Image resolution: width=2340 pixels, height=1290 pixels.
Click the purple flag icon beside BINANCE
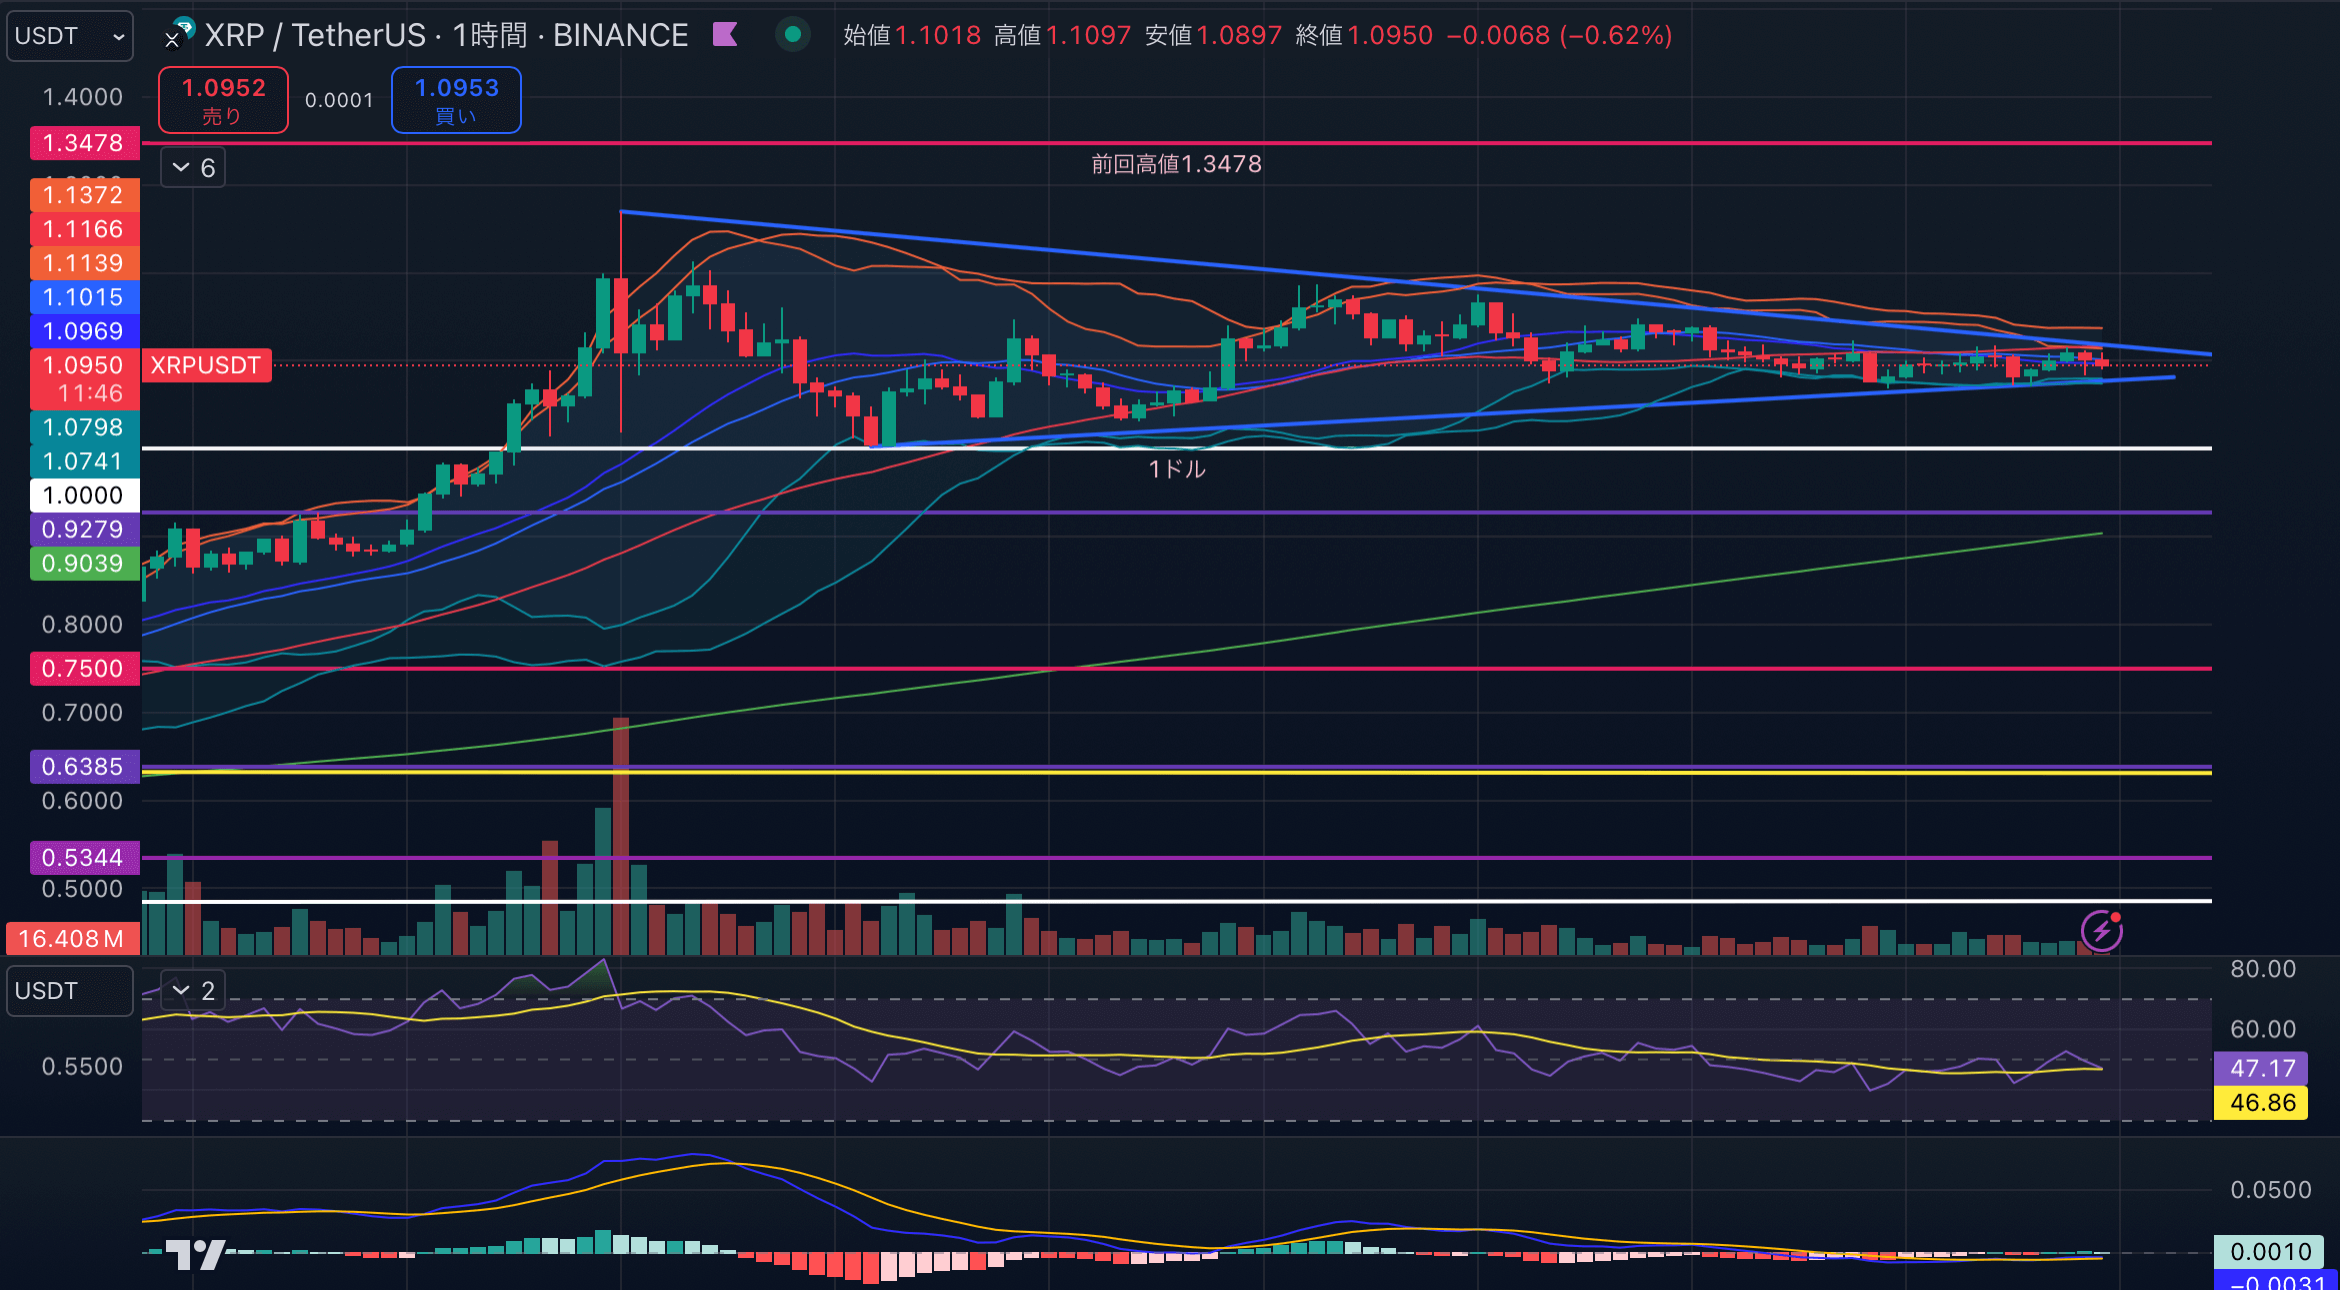725,35
